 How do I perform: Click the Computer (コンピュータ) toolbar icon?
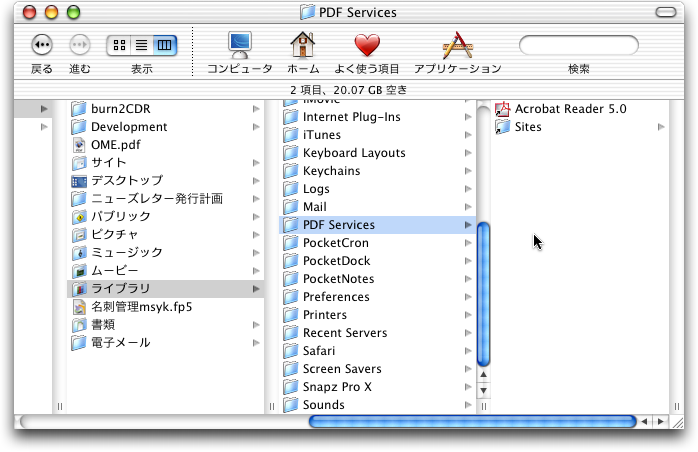239,45
